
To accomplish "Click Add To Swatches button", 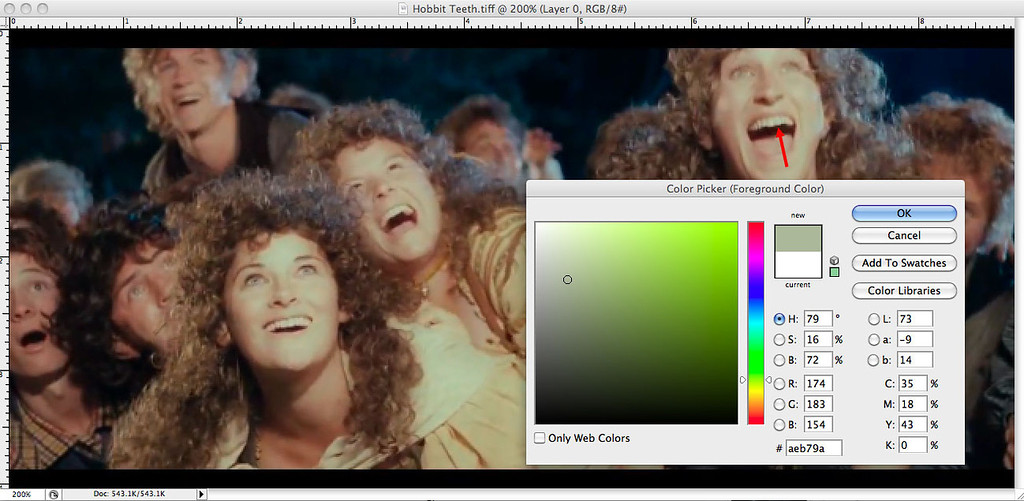I will pos(904,263).
